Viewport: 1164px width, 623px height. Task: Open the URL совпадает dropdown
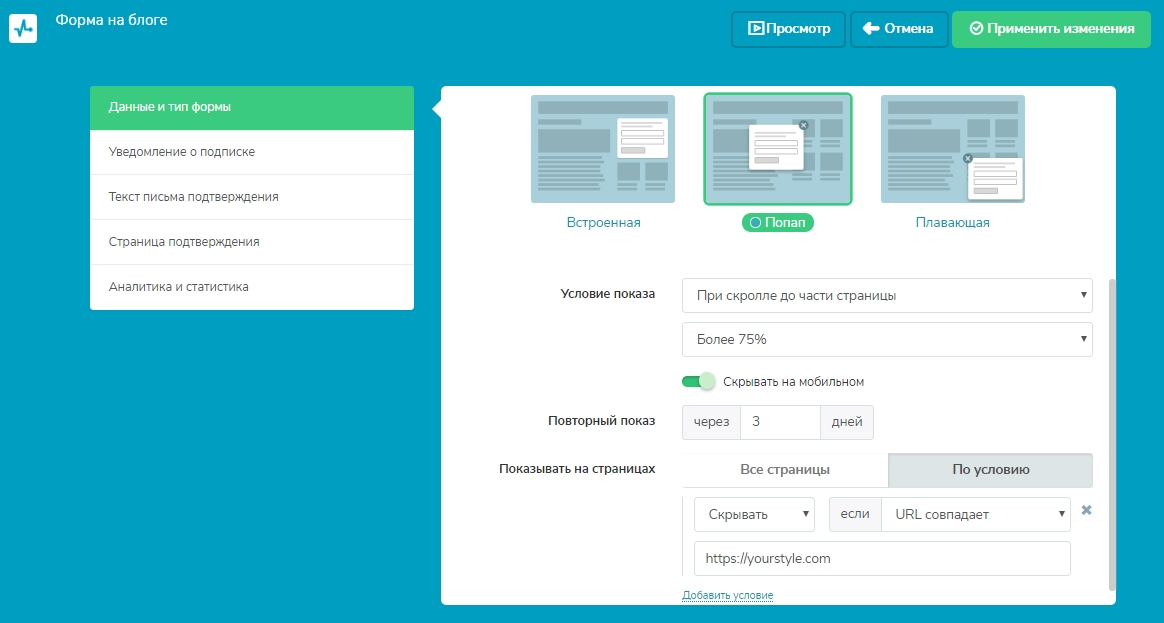click(x=975, y=514)
